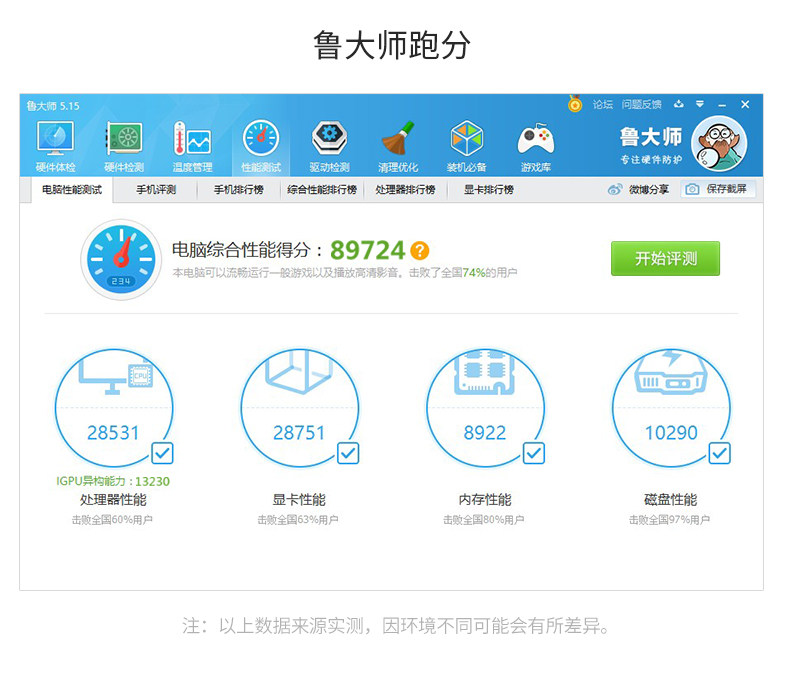Uncheck the 磁盘性能 test checkbox

(720, 453)
